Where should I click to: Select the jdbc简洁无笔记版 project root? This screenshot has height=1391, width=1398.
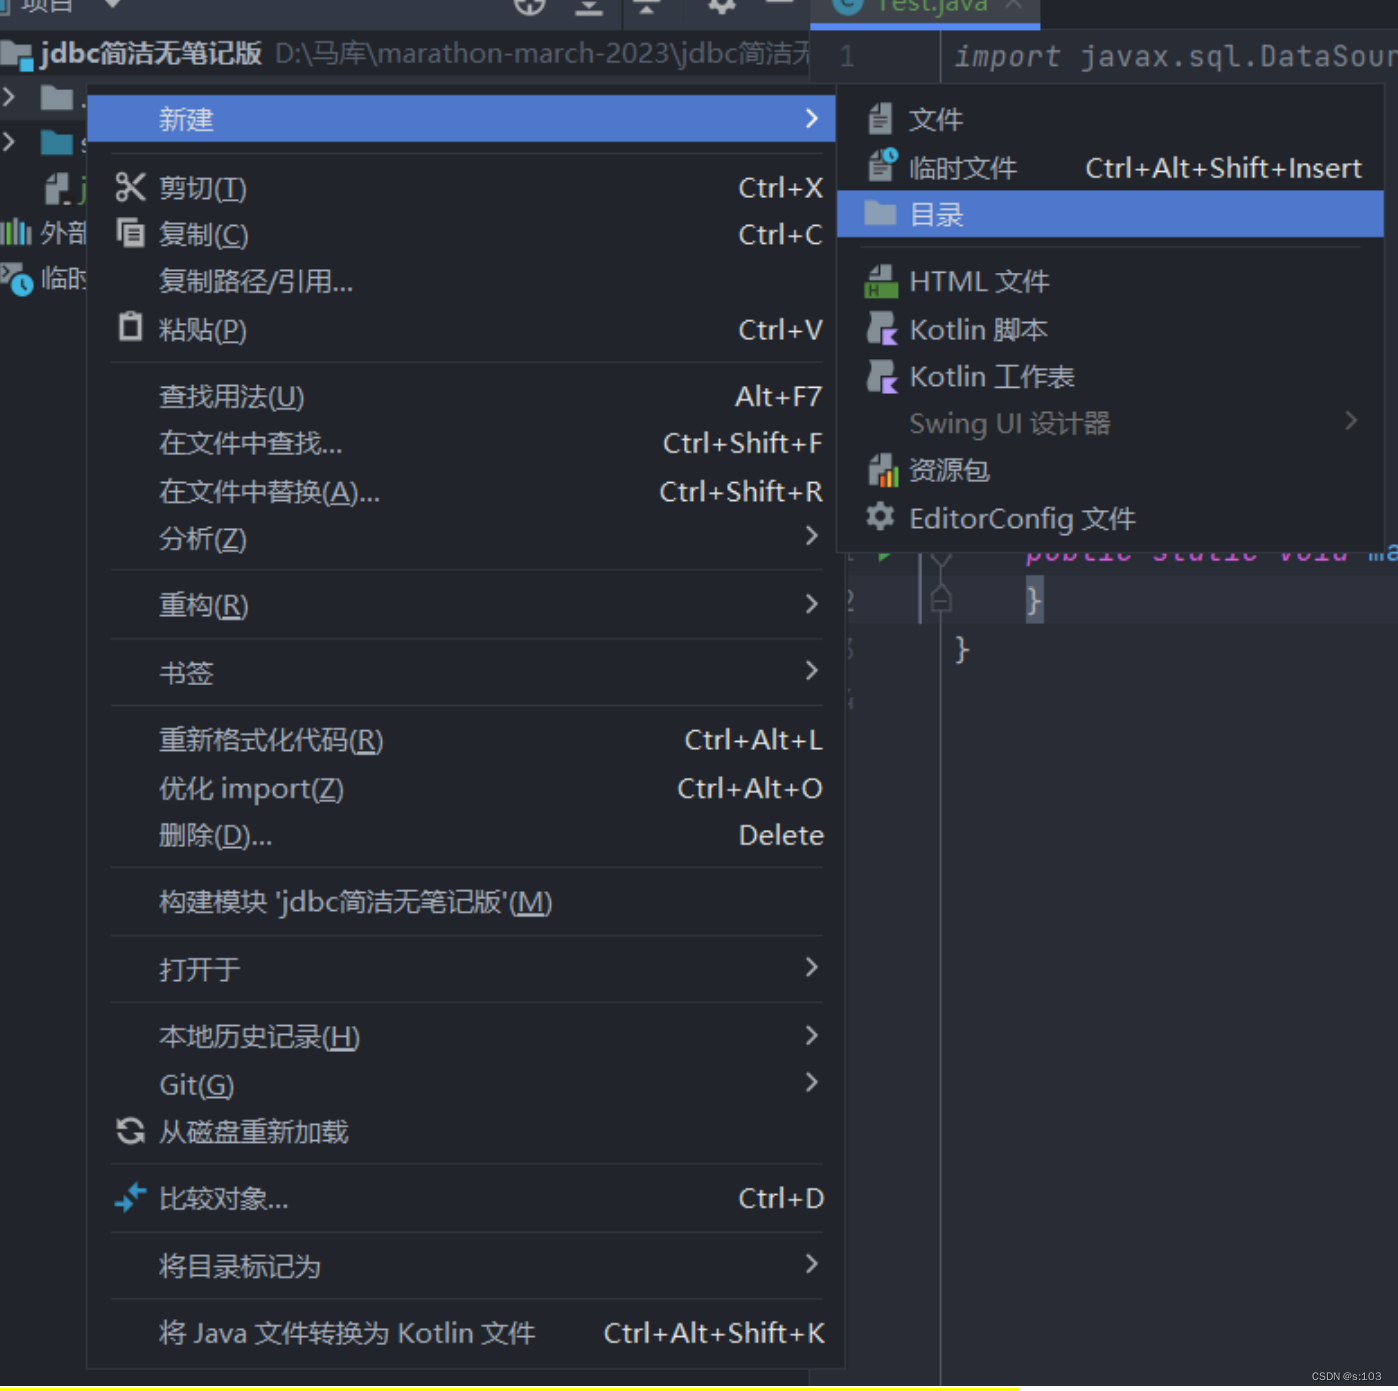point(150,53)
